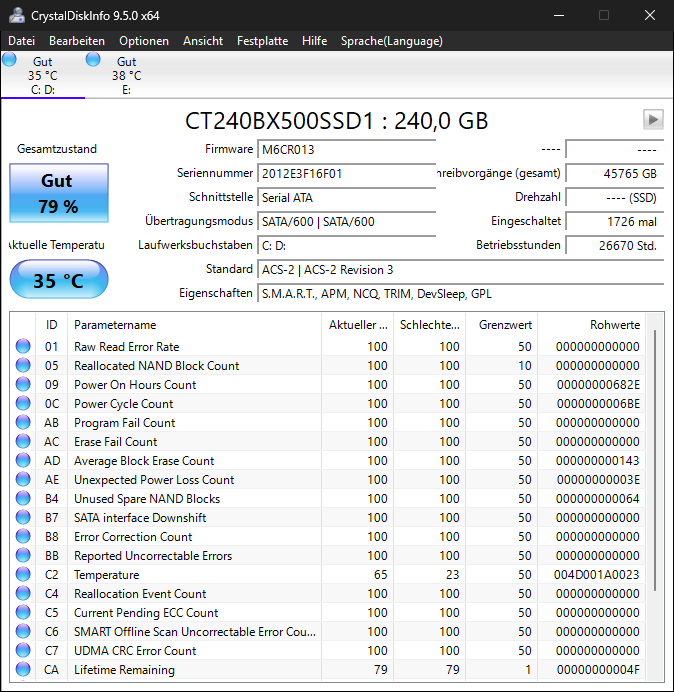This screenshot has width=674, height=692.
Task: Click the next disk arrow button
Action: [x=653, y=120]
